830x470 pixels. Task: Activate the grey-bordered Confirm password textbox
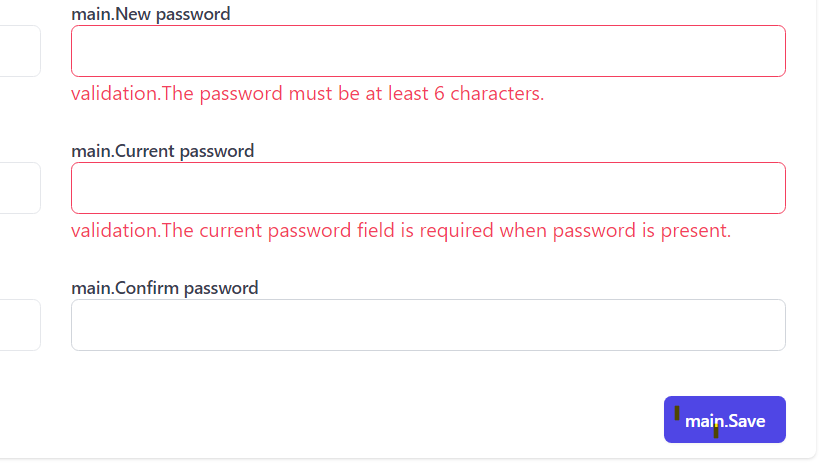click(x=428, y=325)
